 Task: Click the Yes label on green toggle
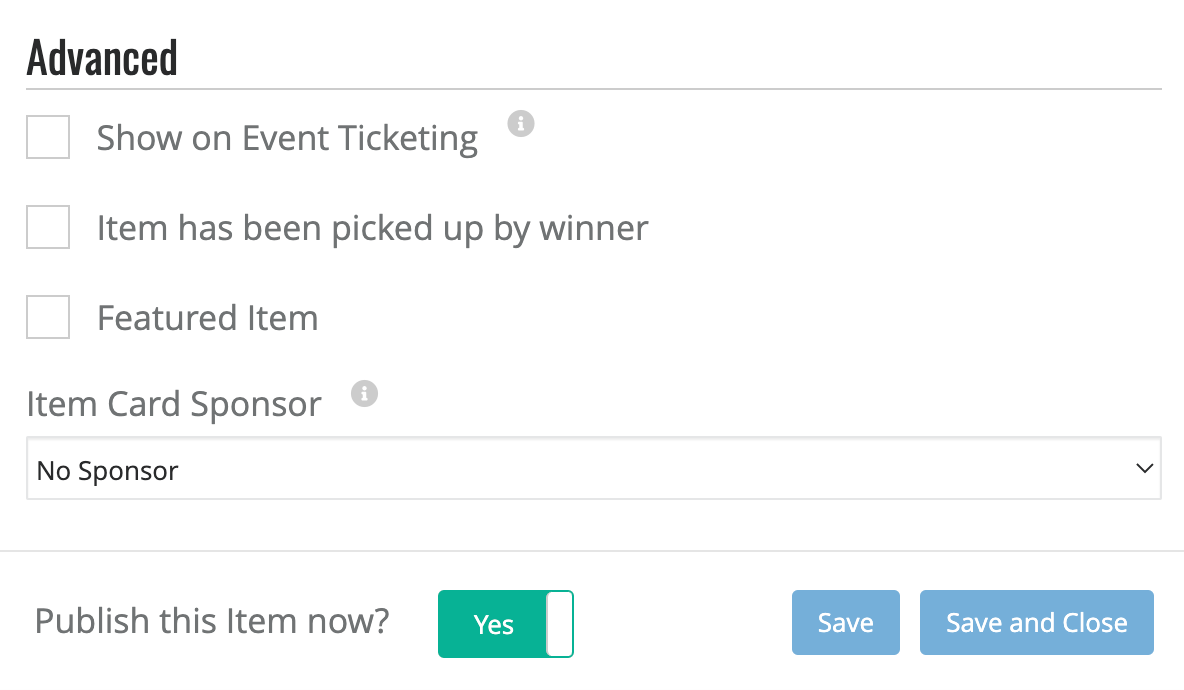click(493, 624)
